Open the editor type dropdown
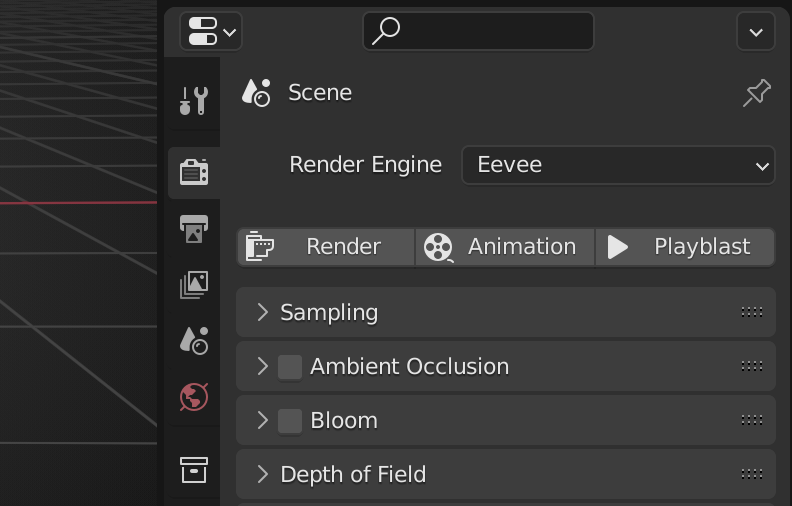792x506 pixels. tap(211, 32)
